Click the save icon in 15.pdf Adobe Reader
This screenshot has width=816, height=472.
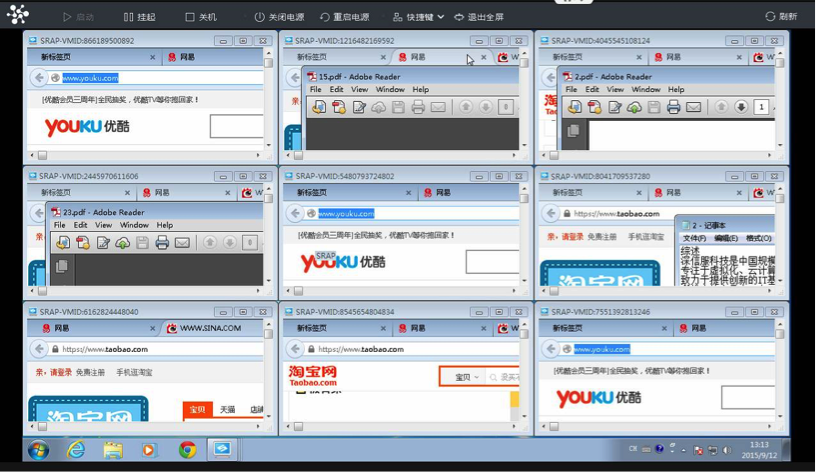[398, 107]
